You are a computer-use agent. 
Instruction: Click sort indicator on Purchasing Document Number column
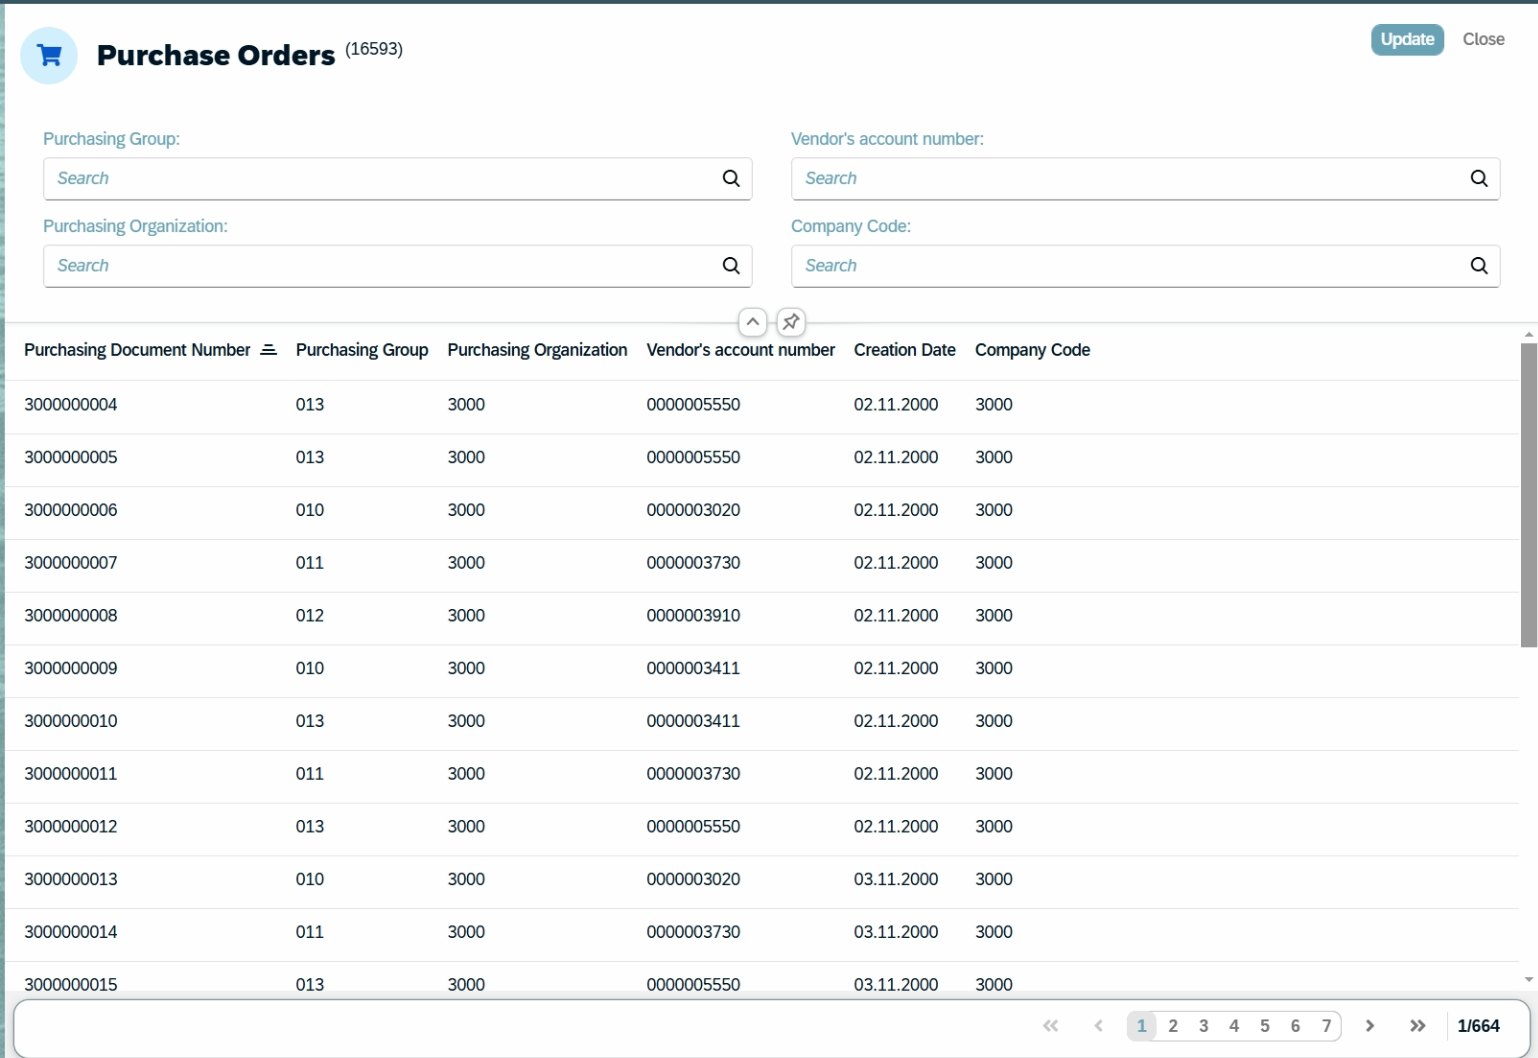(268, 350)
